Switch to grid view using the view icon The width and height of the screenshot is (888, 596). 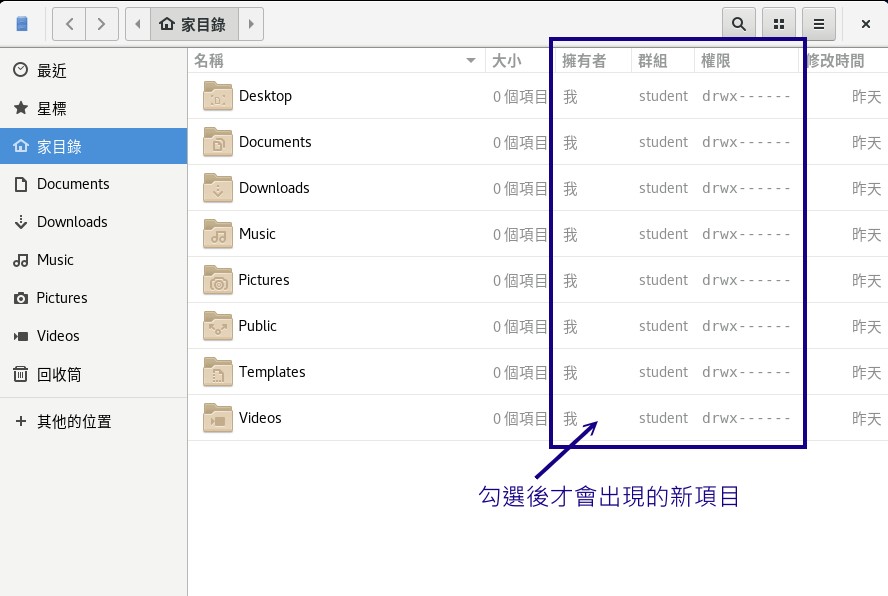tap(779, 23)
